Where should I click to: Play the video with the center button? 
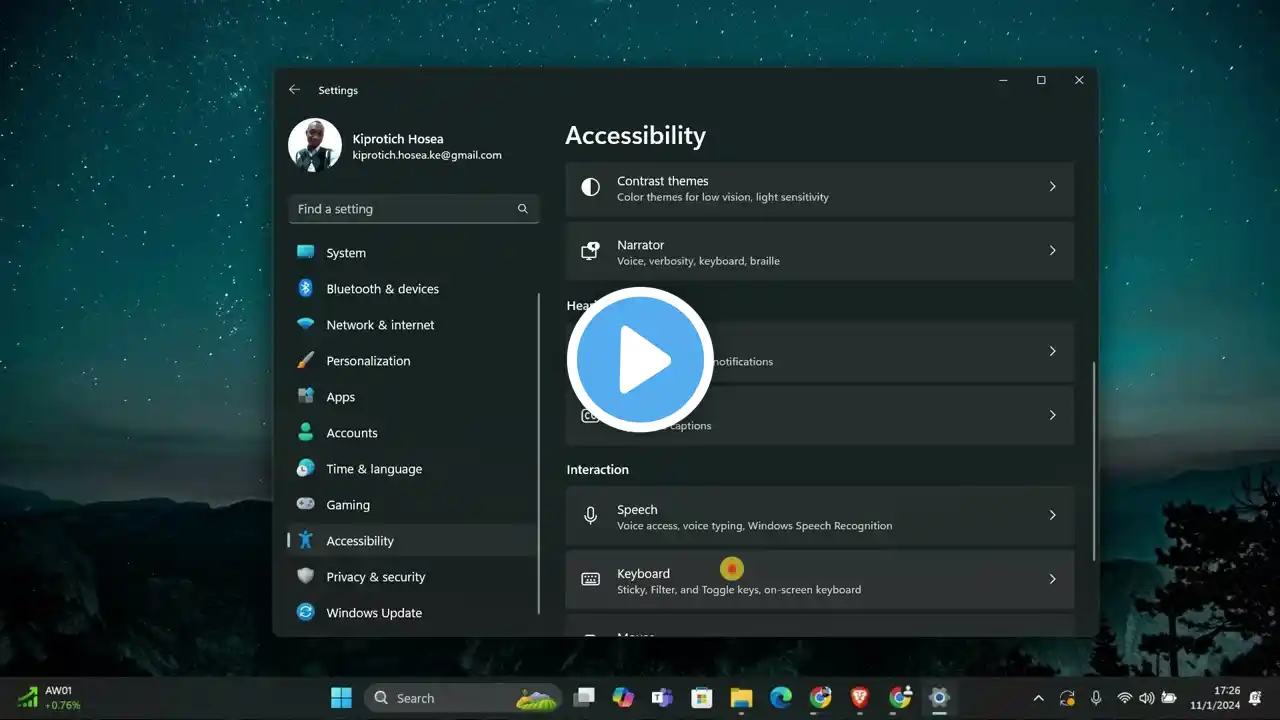tap(640, 360)
